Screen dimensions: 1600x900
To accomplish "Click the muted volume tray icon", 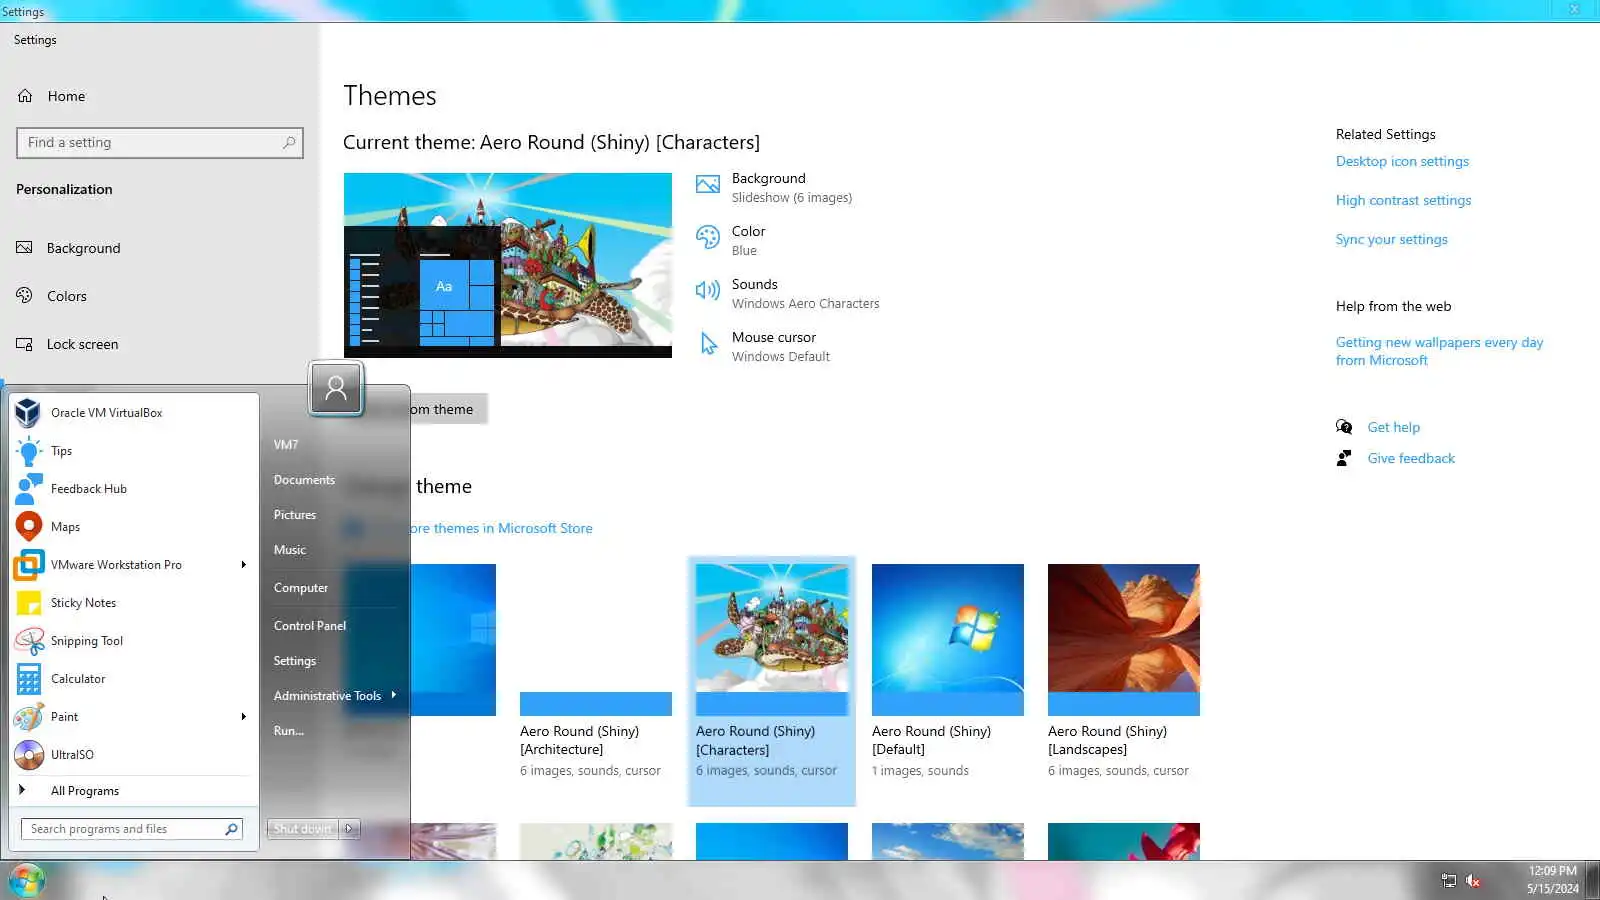I will click(1473, 881).
